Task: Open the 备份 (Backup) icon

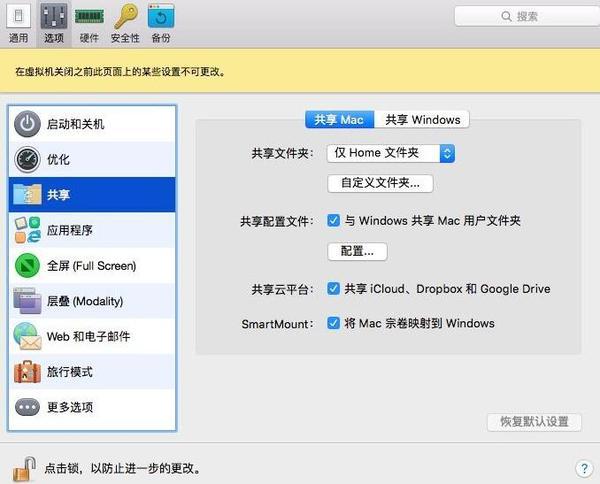Action: (x=161, y=16)
